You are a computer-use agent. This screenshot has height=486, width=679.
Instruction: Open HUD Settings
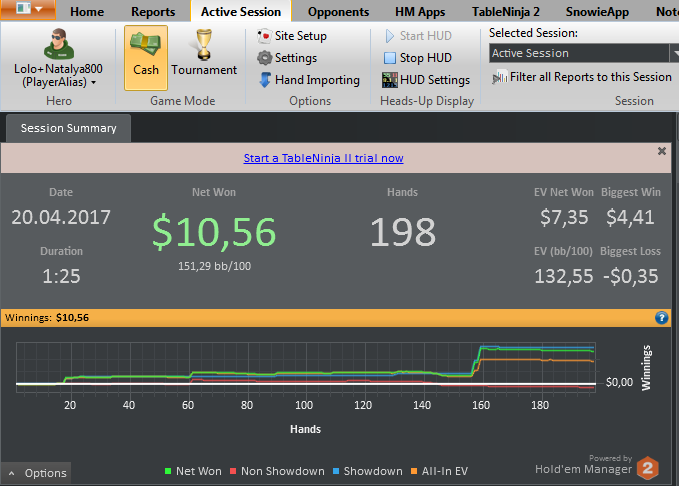click(x=426, y=80)
